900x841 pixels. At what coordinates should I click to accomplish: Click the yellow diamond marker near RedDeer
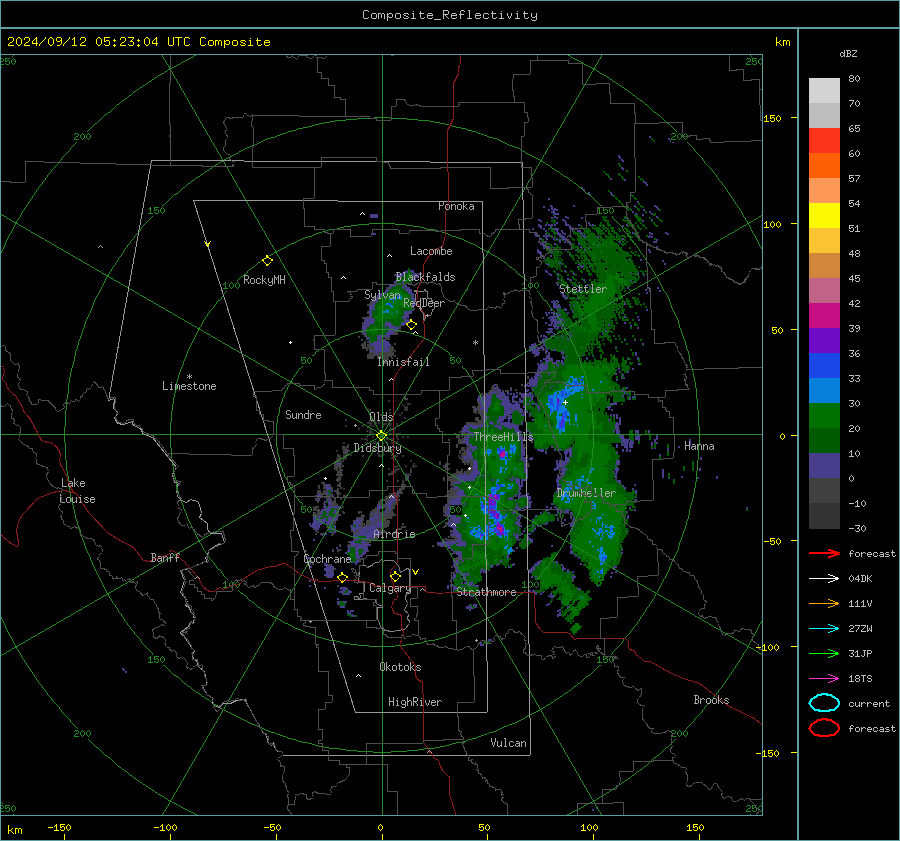click(411, 325)
